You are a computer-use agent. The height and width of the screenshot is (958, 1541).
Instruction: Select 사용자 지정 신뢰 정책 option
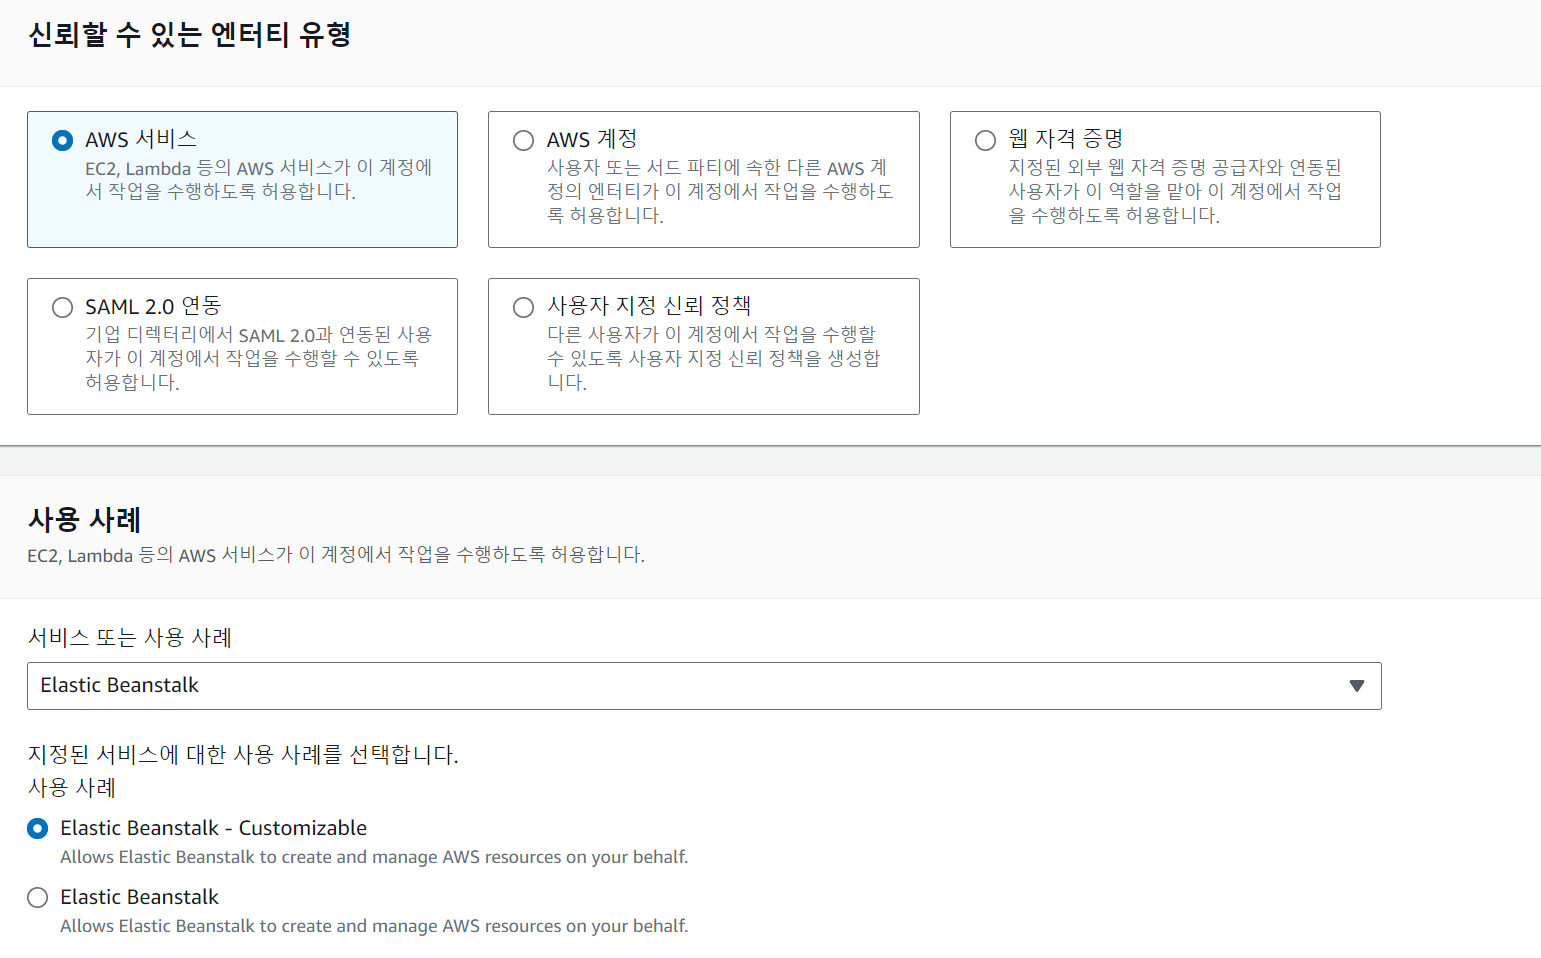tap(523, 307)
